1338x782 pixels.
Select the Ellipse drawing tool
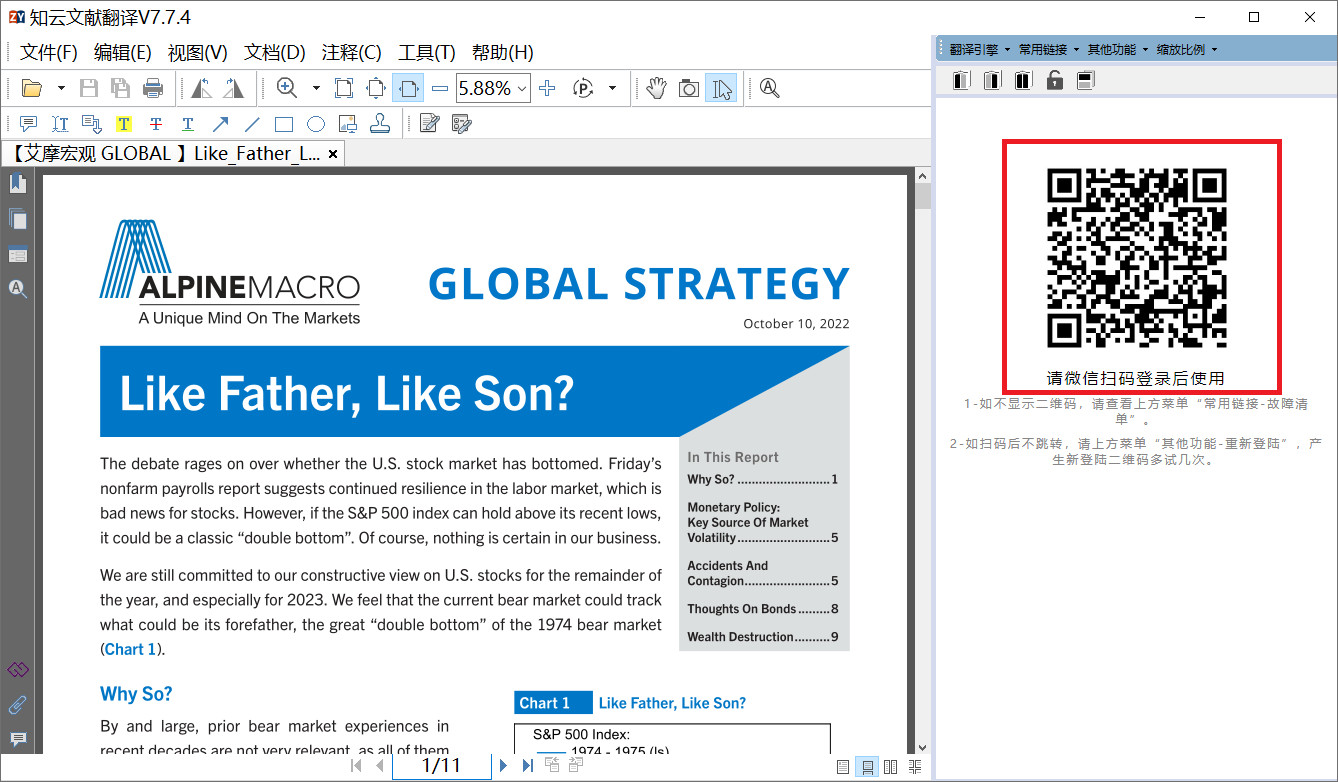coord(316,124)
